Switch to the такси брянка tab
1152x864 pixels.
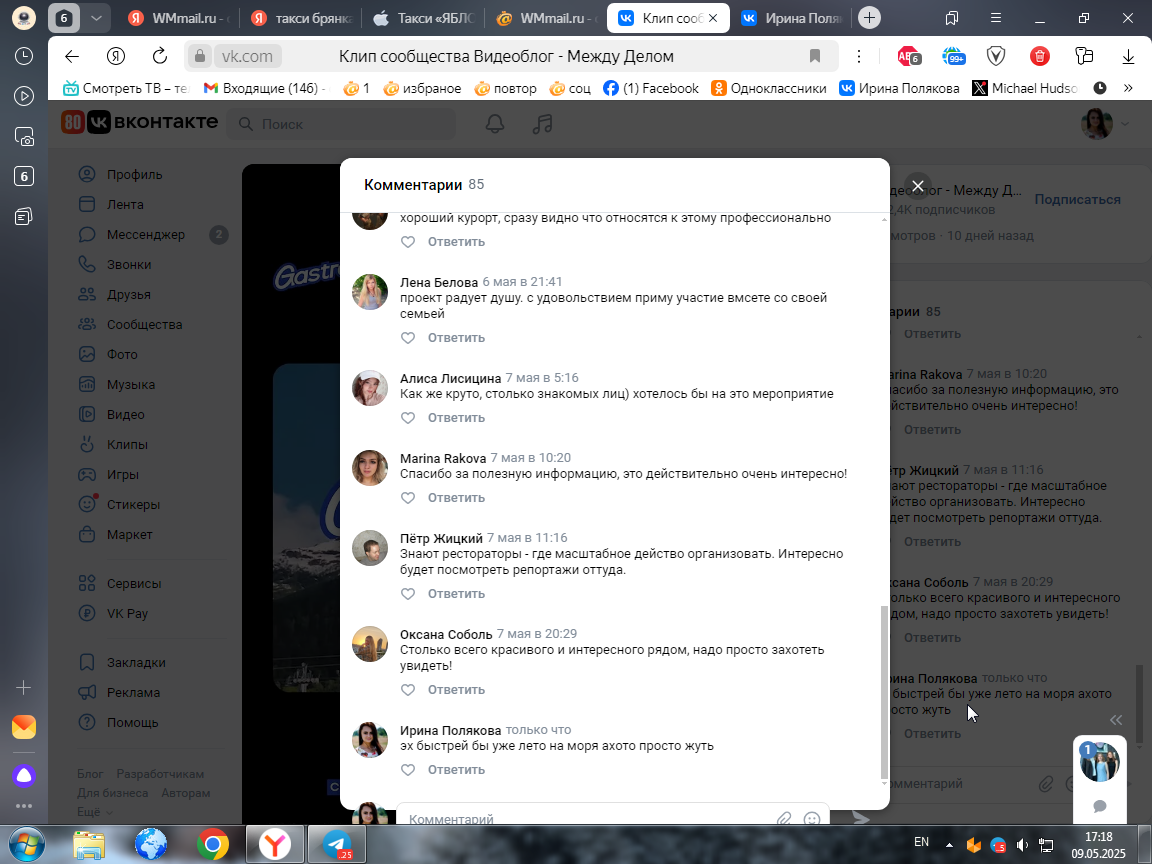[x=303, y=18]
